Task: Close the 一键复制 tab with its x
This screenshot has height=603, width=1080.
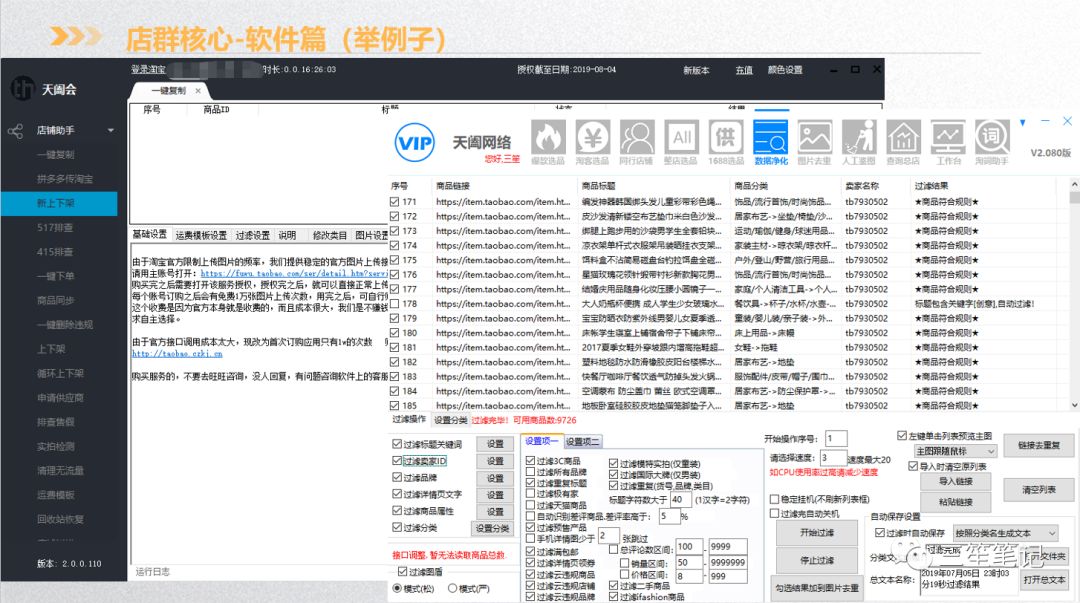Action: tap(198, 91)
